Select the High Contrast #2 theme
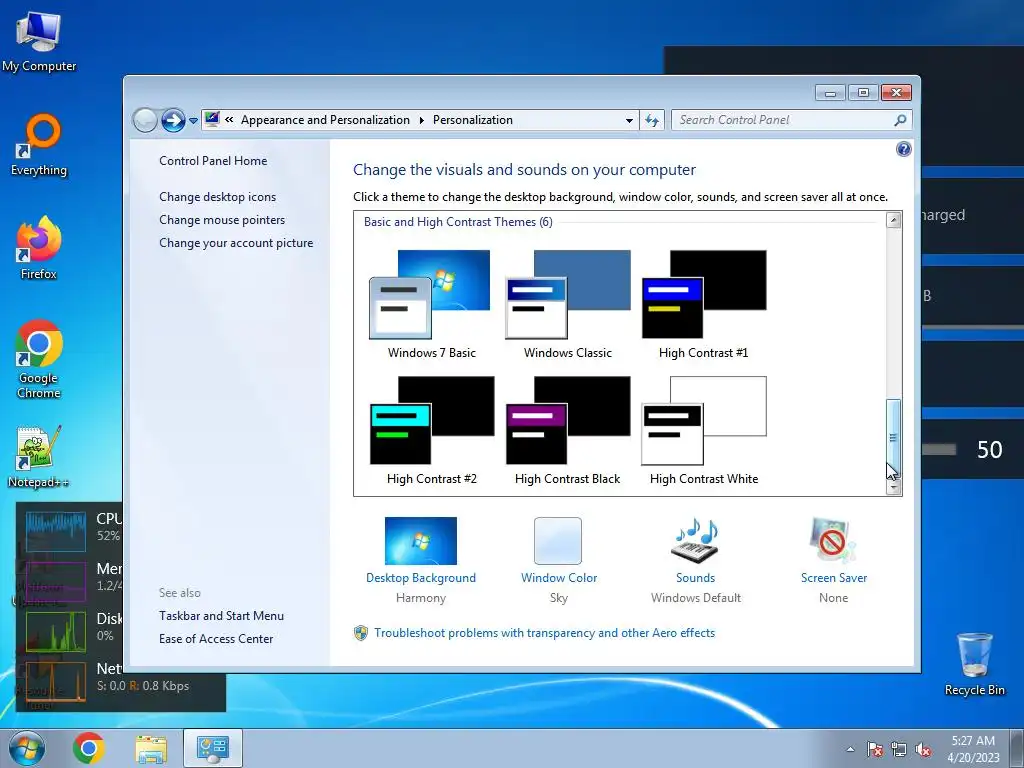The image size is (1024, 768). pyautogui.click(x=431, y=430)
